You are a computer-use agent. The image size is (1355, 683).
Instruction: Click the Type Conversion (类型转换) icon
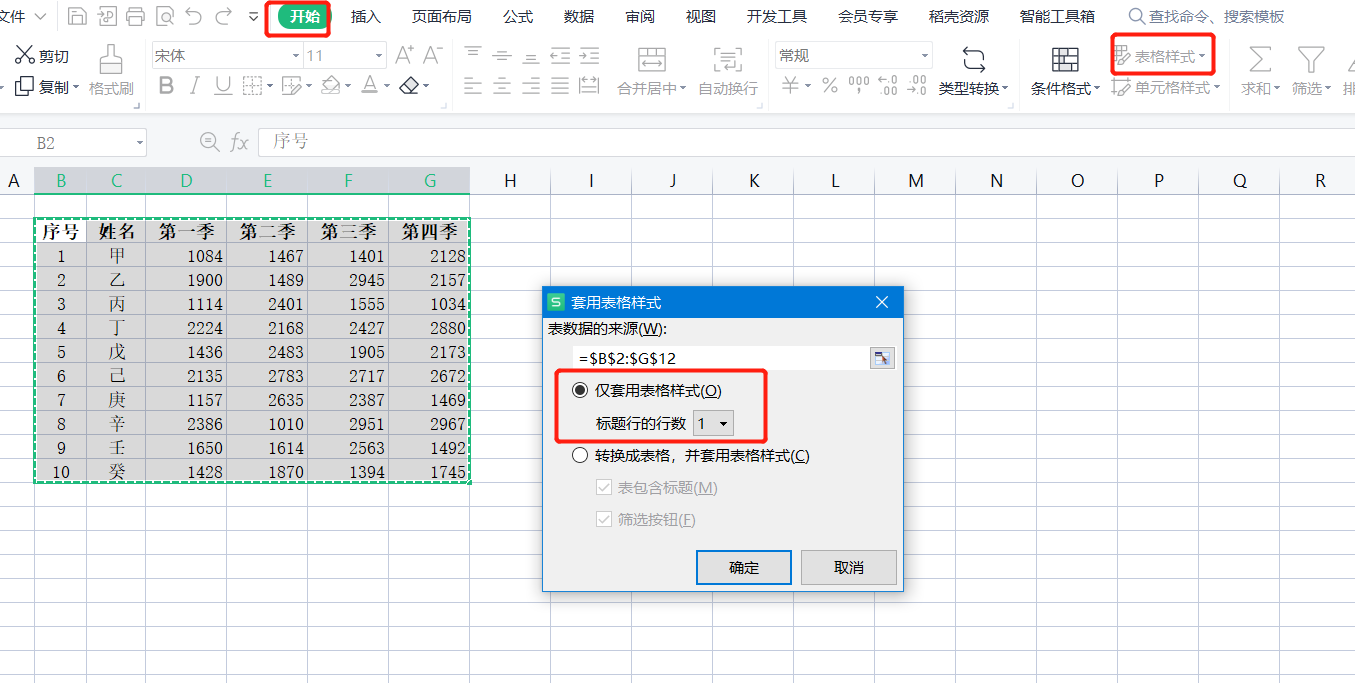972,59
